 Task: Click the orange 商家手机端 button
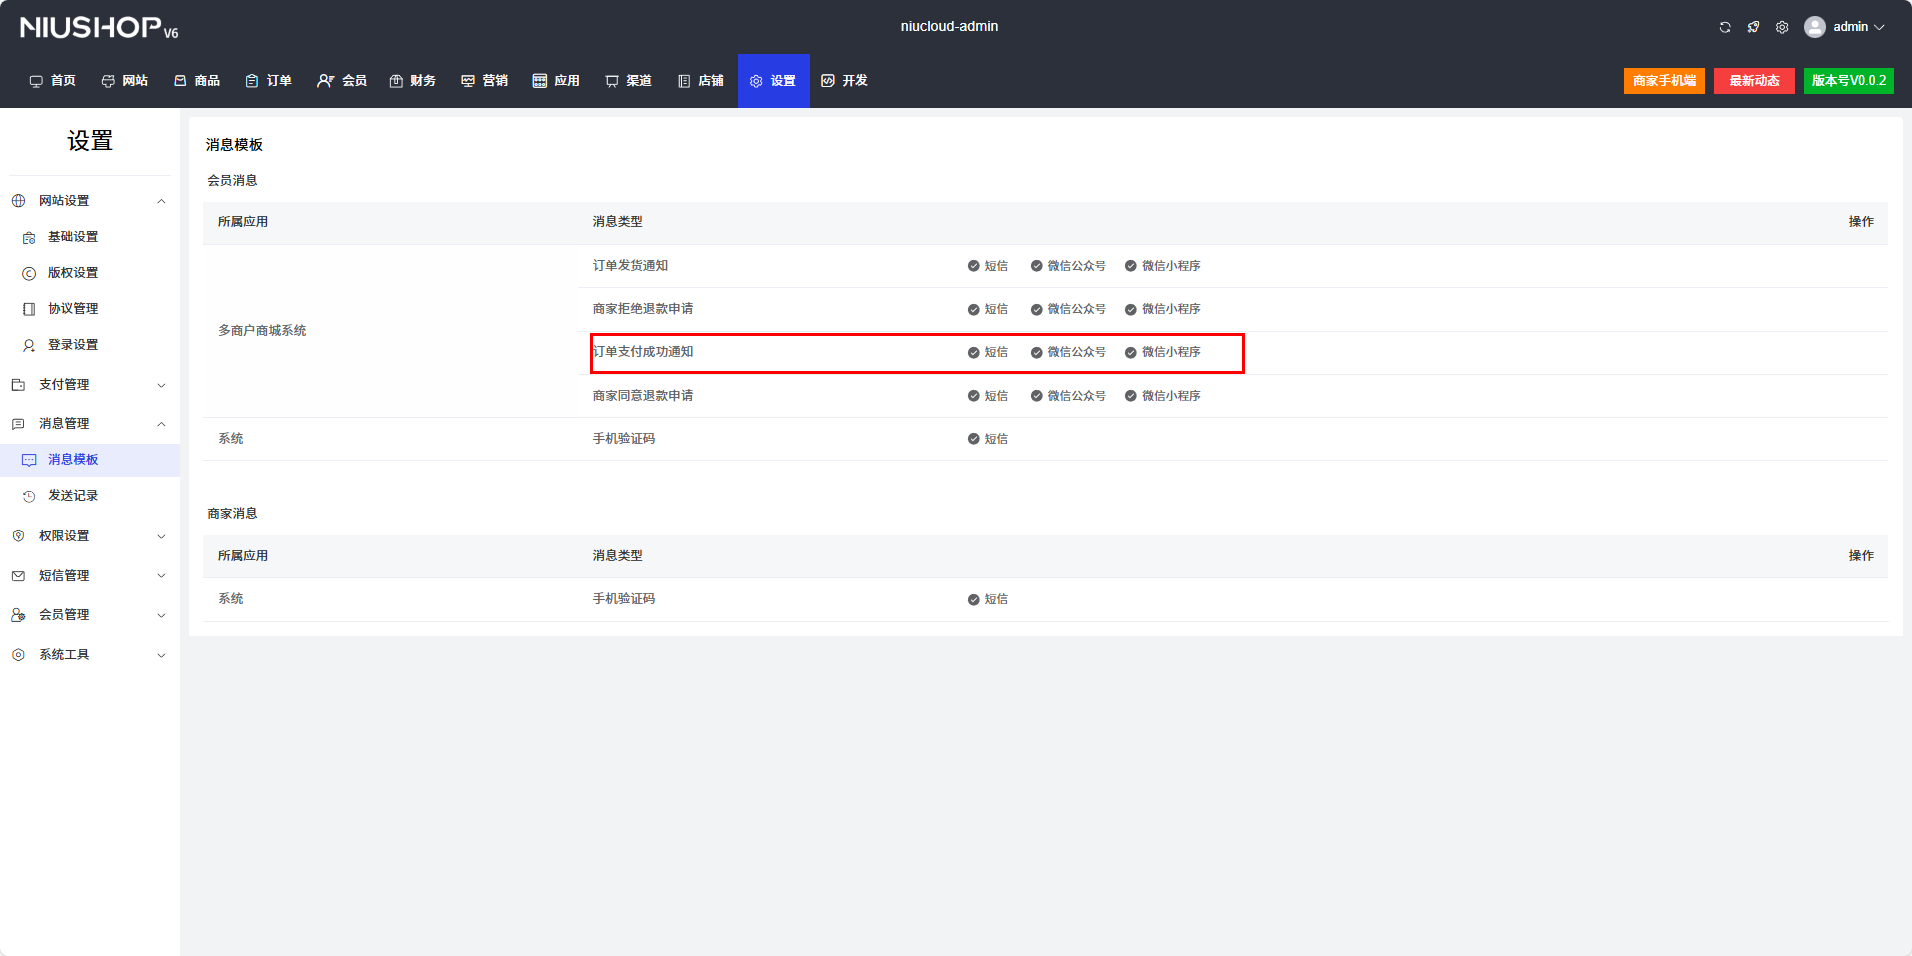click(x=1664, y=81)
